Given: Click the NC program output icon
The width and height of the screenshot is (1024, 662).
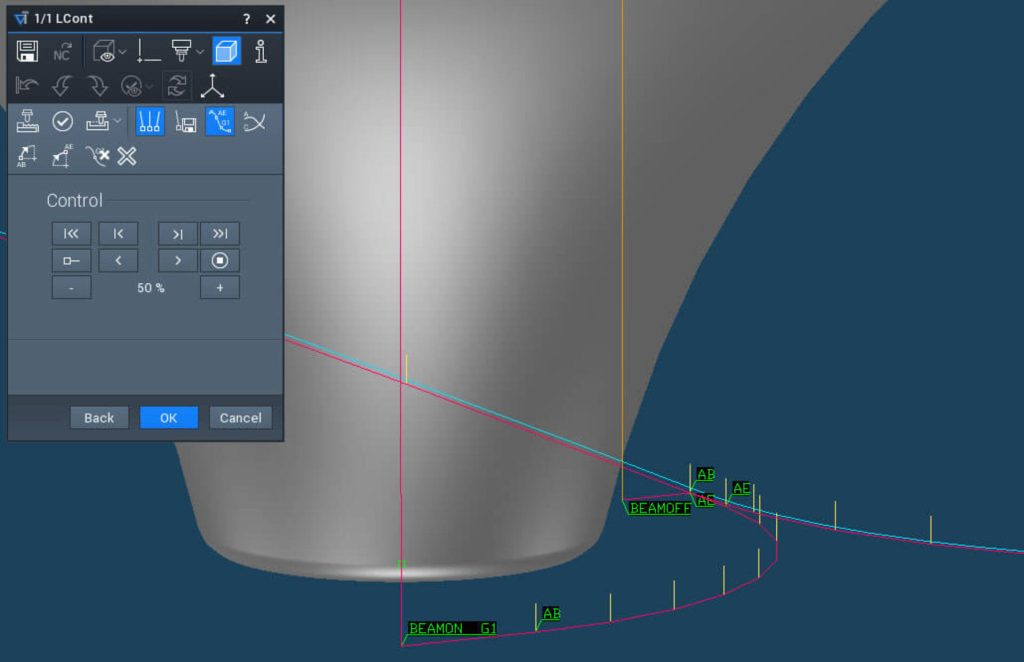Looking at the screenshot, I should click(x=62, y=52).
